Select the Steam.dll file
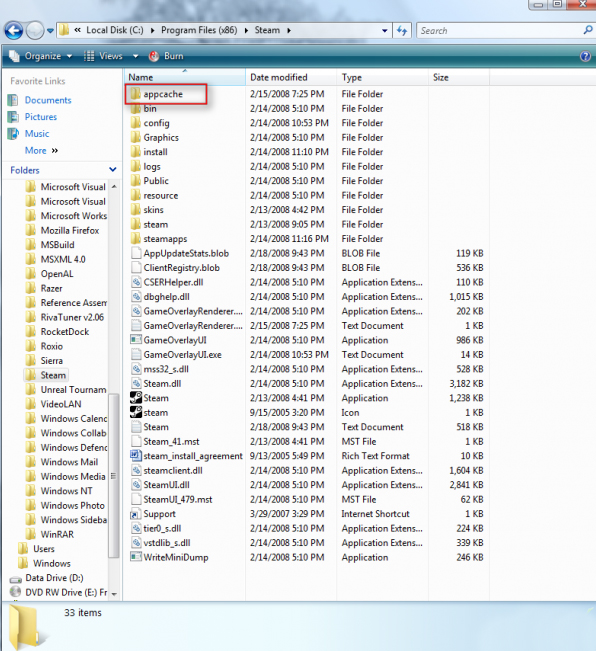The image size is (596, 651). point(156,384)
